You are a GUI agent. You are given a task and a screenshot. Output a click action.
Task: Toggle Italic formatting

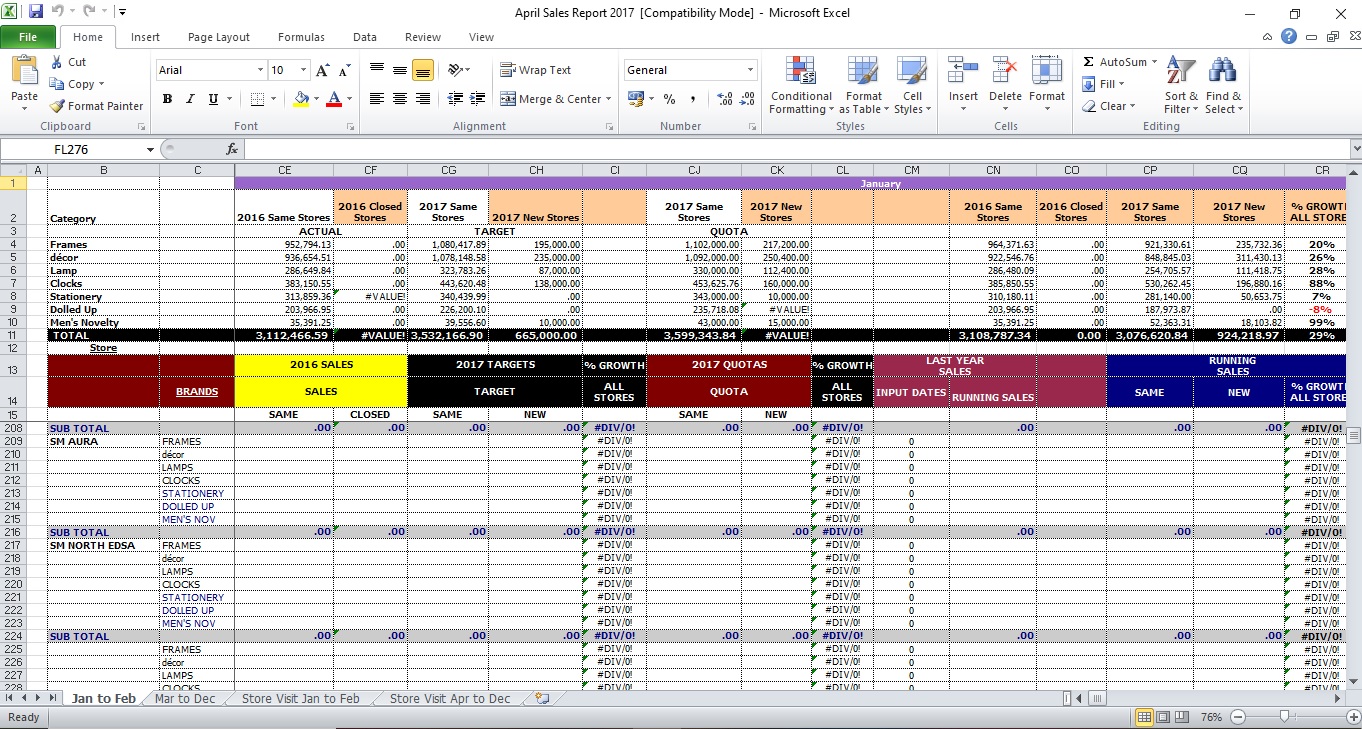click(190, 99)
